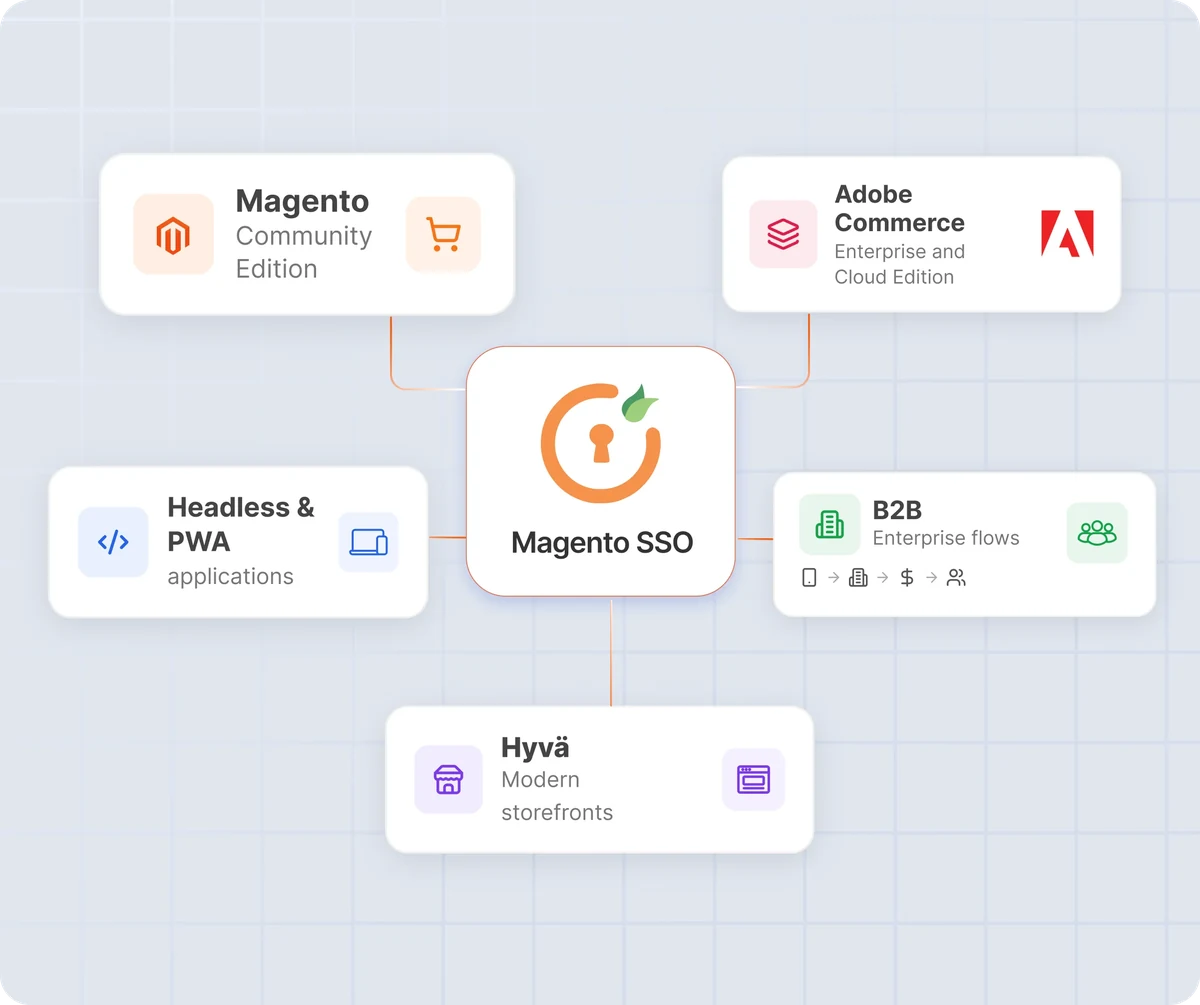Click the "Modern storefronts" text

pyautogui.click(x=557, y=796)
